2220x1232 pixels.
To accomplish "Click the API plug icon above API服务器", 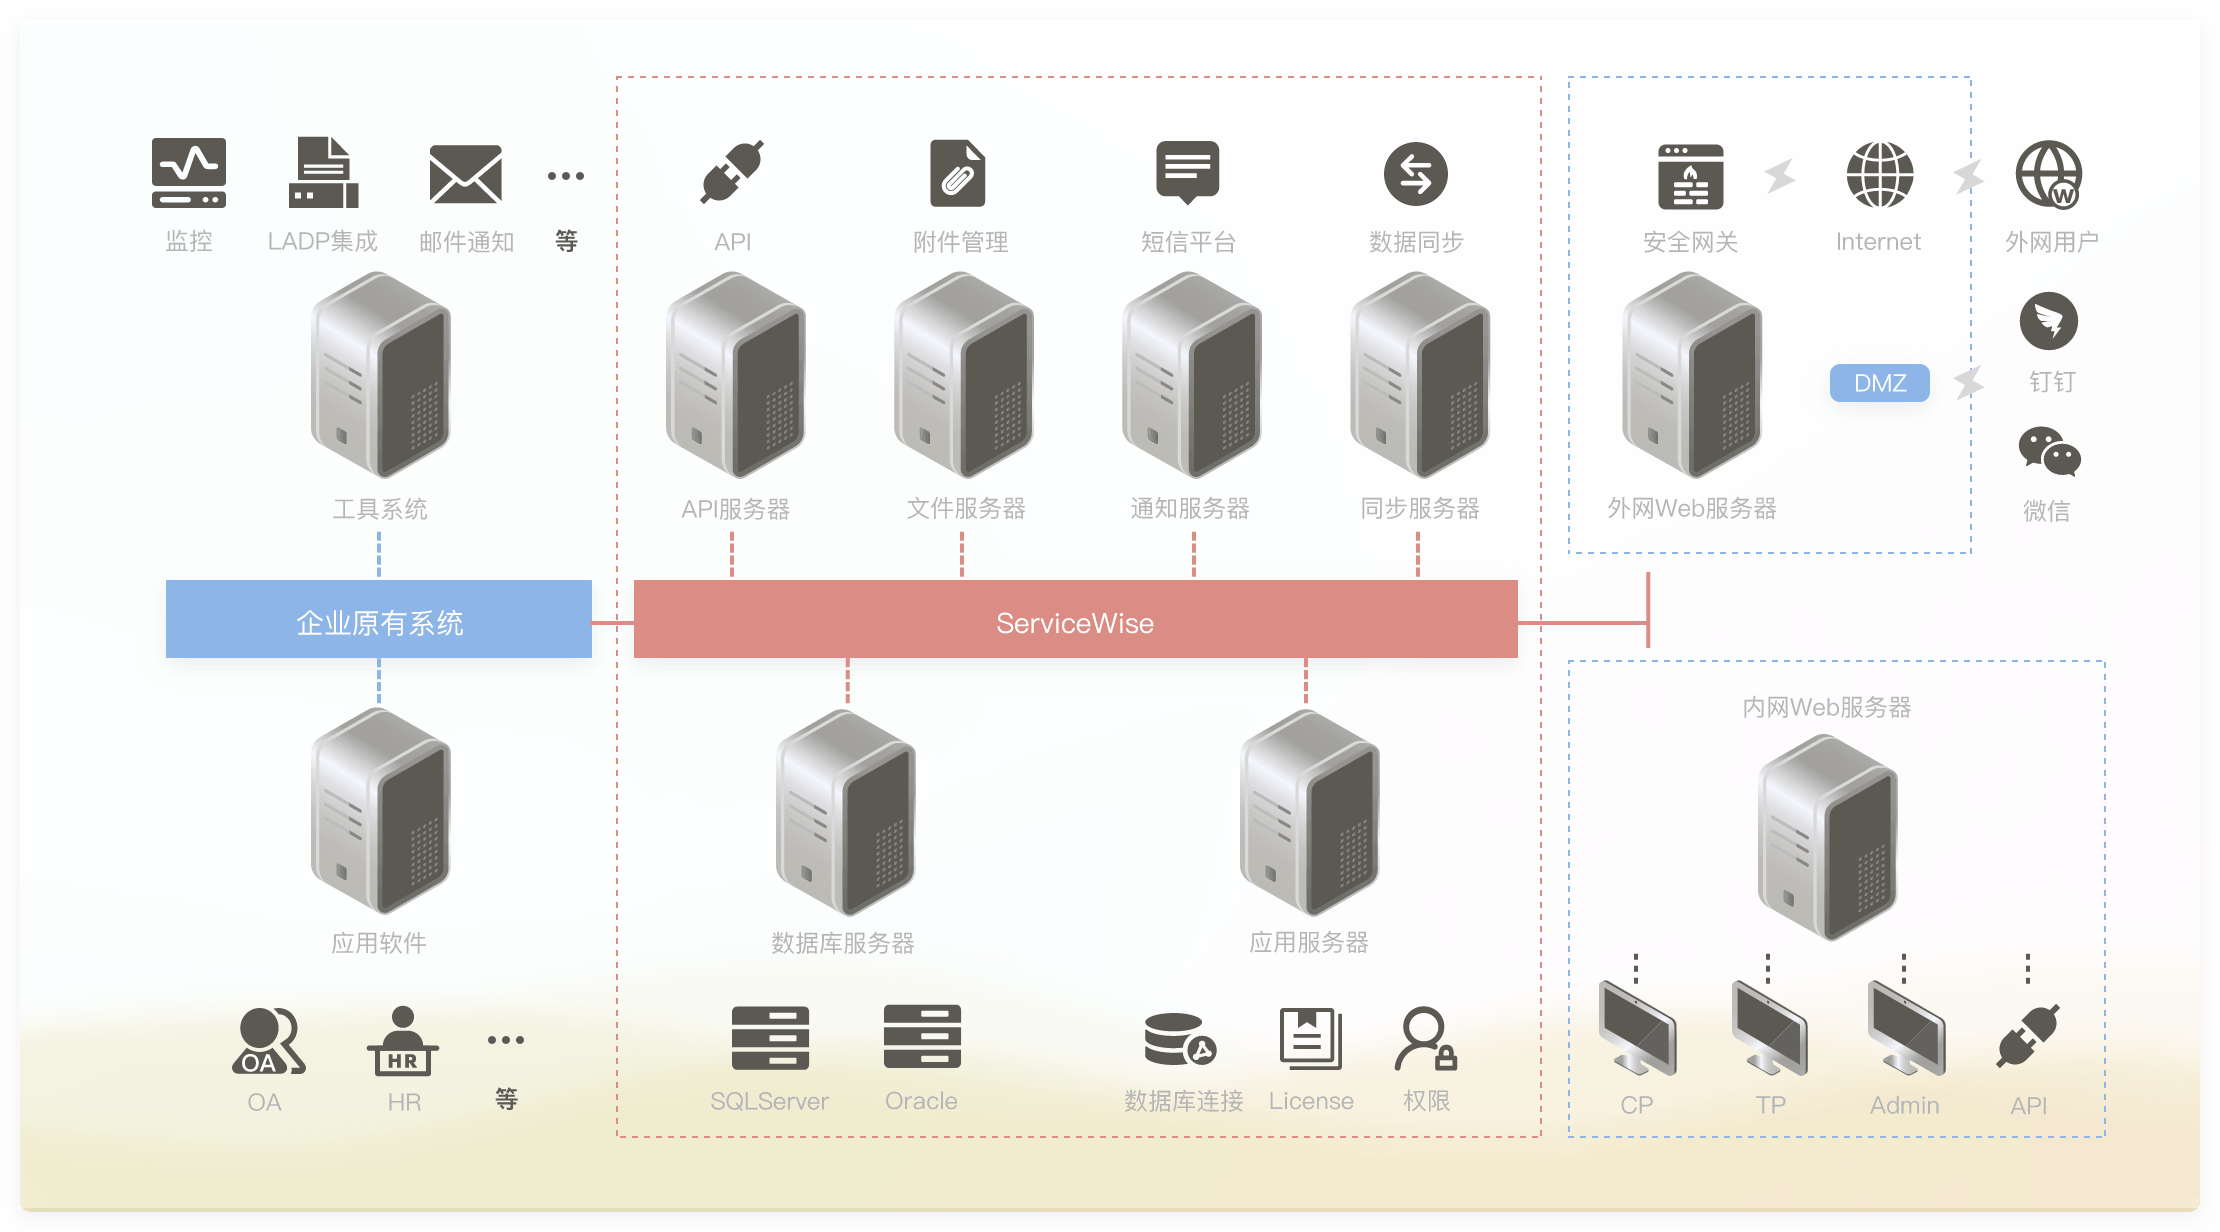I will 732,172.
